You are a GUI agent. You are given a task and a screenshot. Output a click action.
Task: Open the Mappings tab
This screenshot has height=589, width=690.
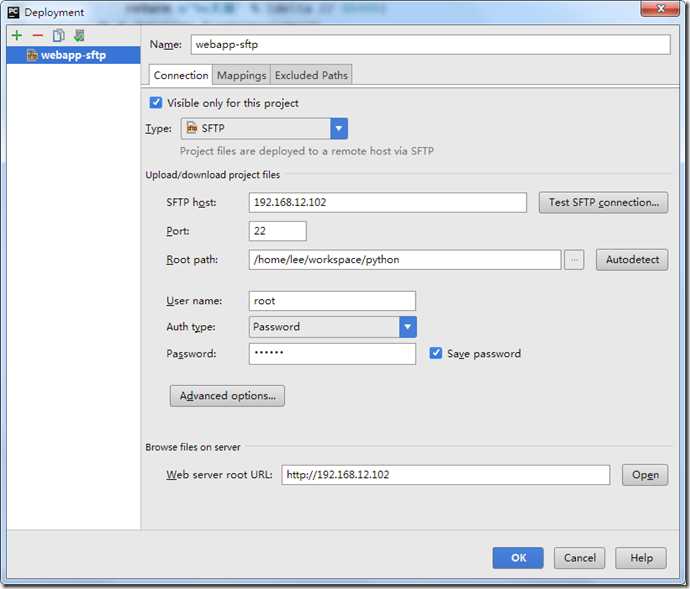point(241,75)
